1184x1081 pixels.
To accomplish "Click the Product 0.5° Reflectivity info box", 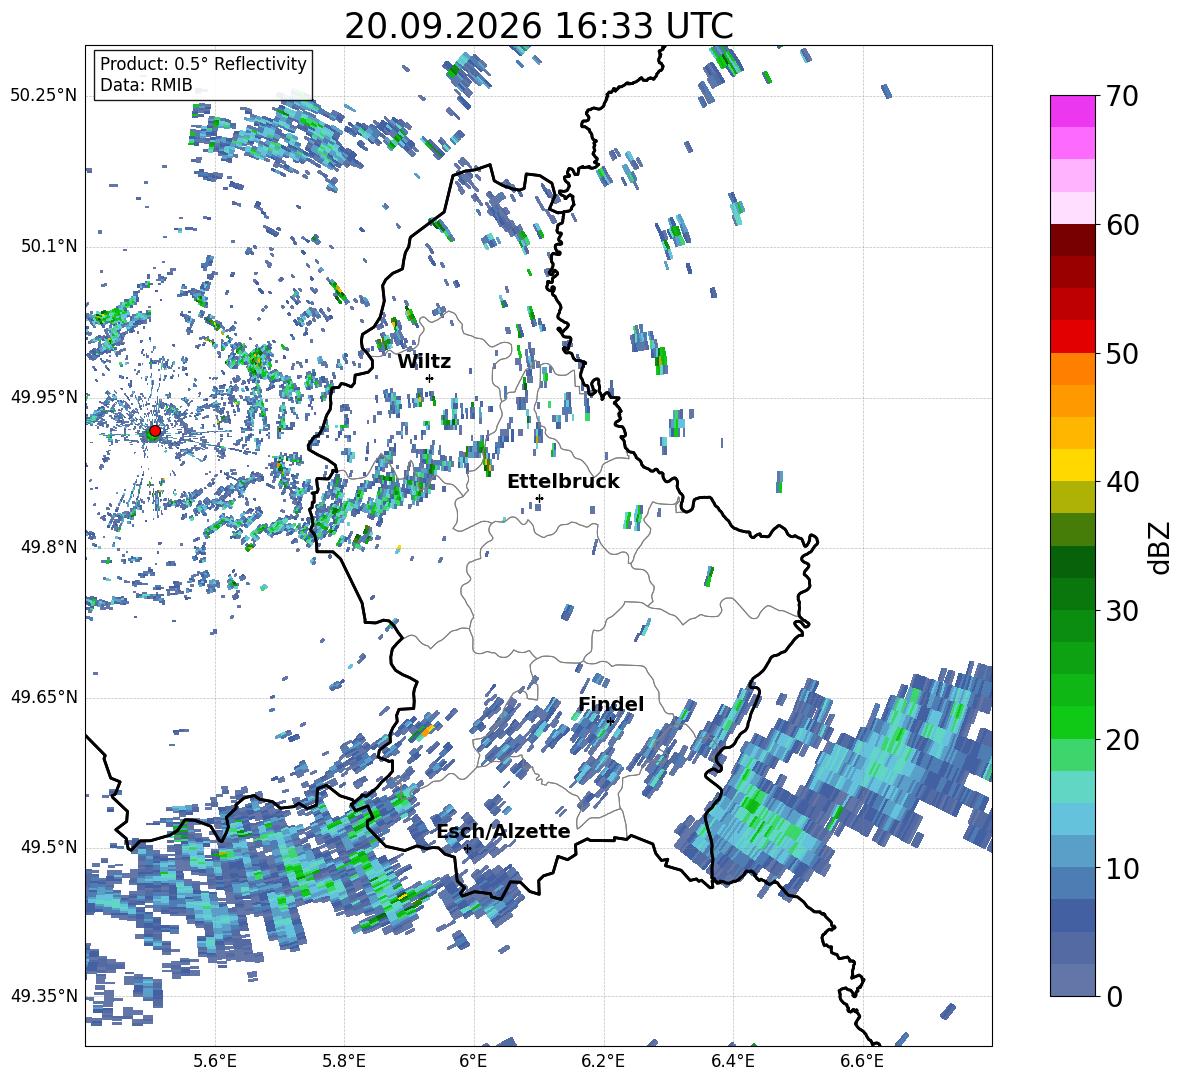I will 203,74.
